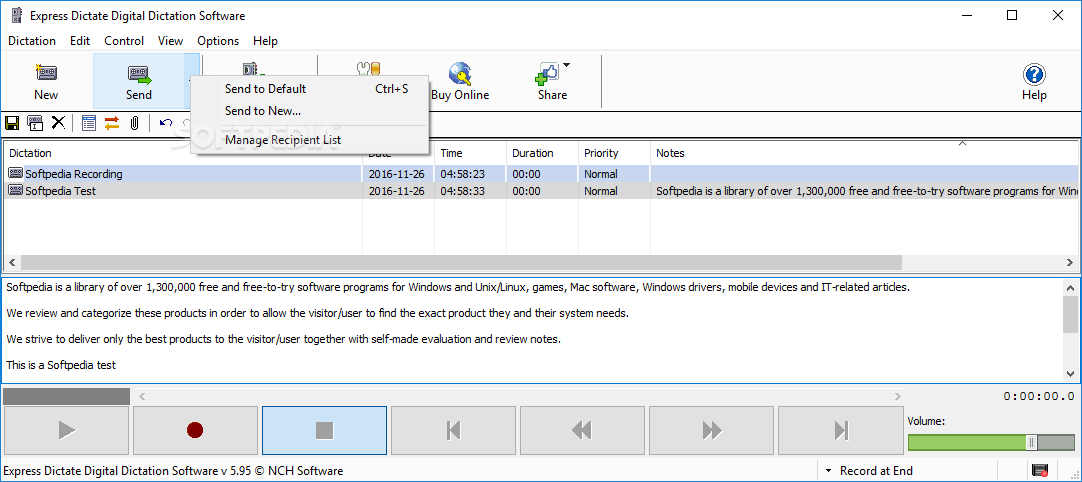Start recording with the red Record button
The height and width of the screenshot is (482, 1082).
point(195,431)
